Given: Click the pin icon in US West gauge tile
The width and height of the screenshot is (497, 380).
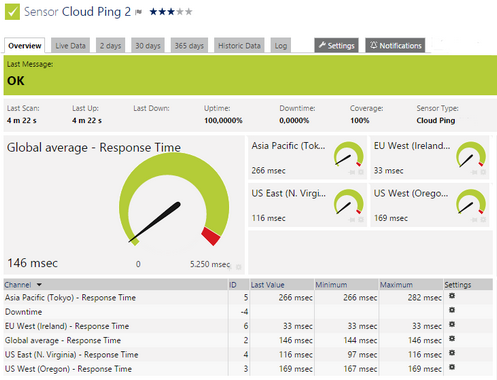Looking at the screenshot, I should [x=474, y=220].
